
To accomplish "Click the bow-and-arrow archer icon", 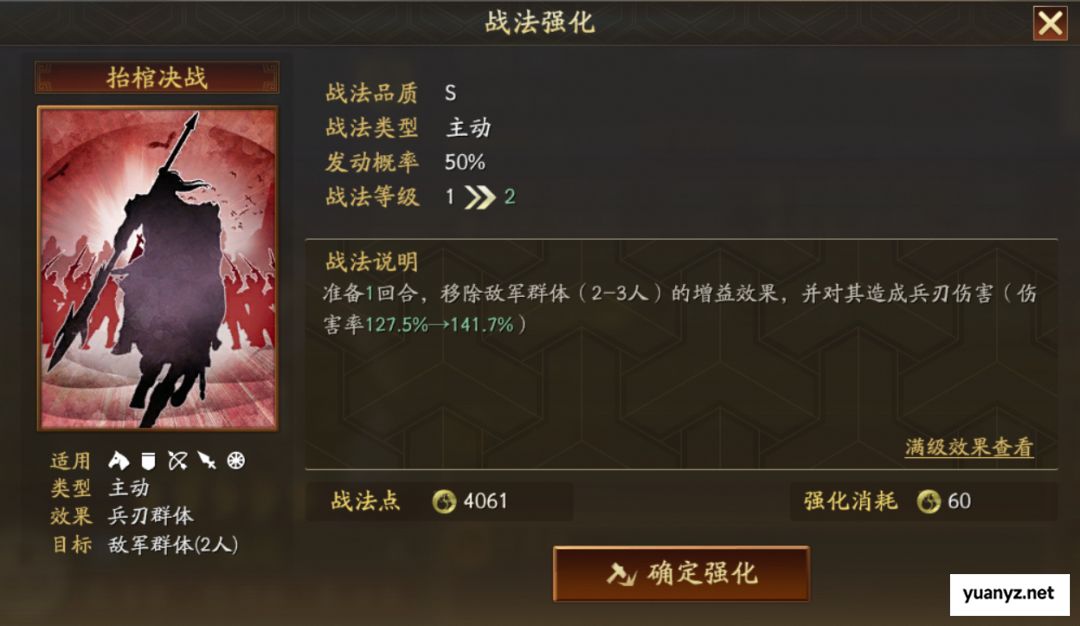I will click(x=178, y=461).
